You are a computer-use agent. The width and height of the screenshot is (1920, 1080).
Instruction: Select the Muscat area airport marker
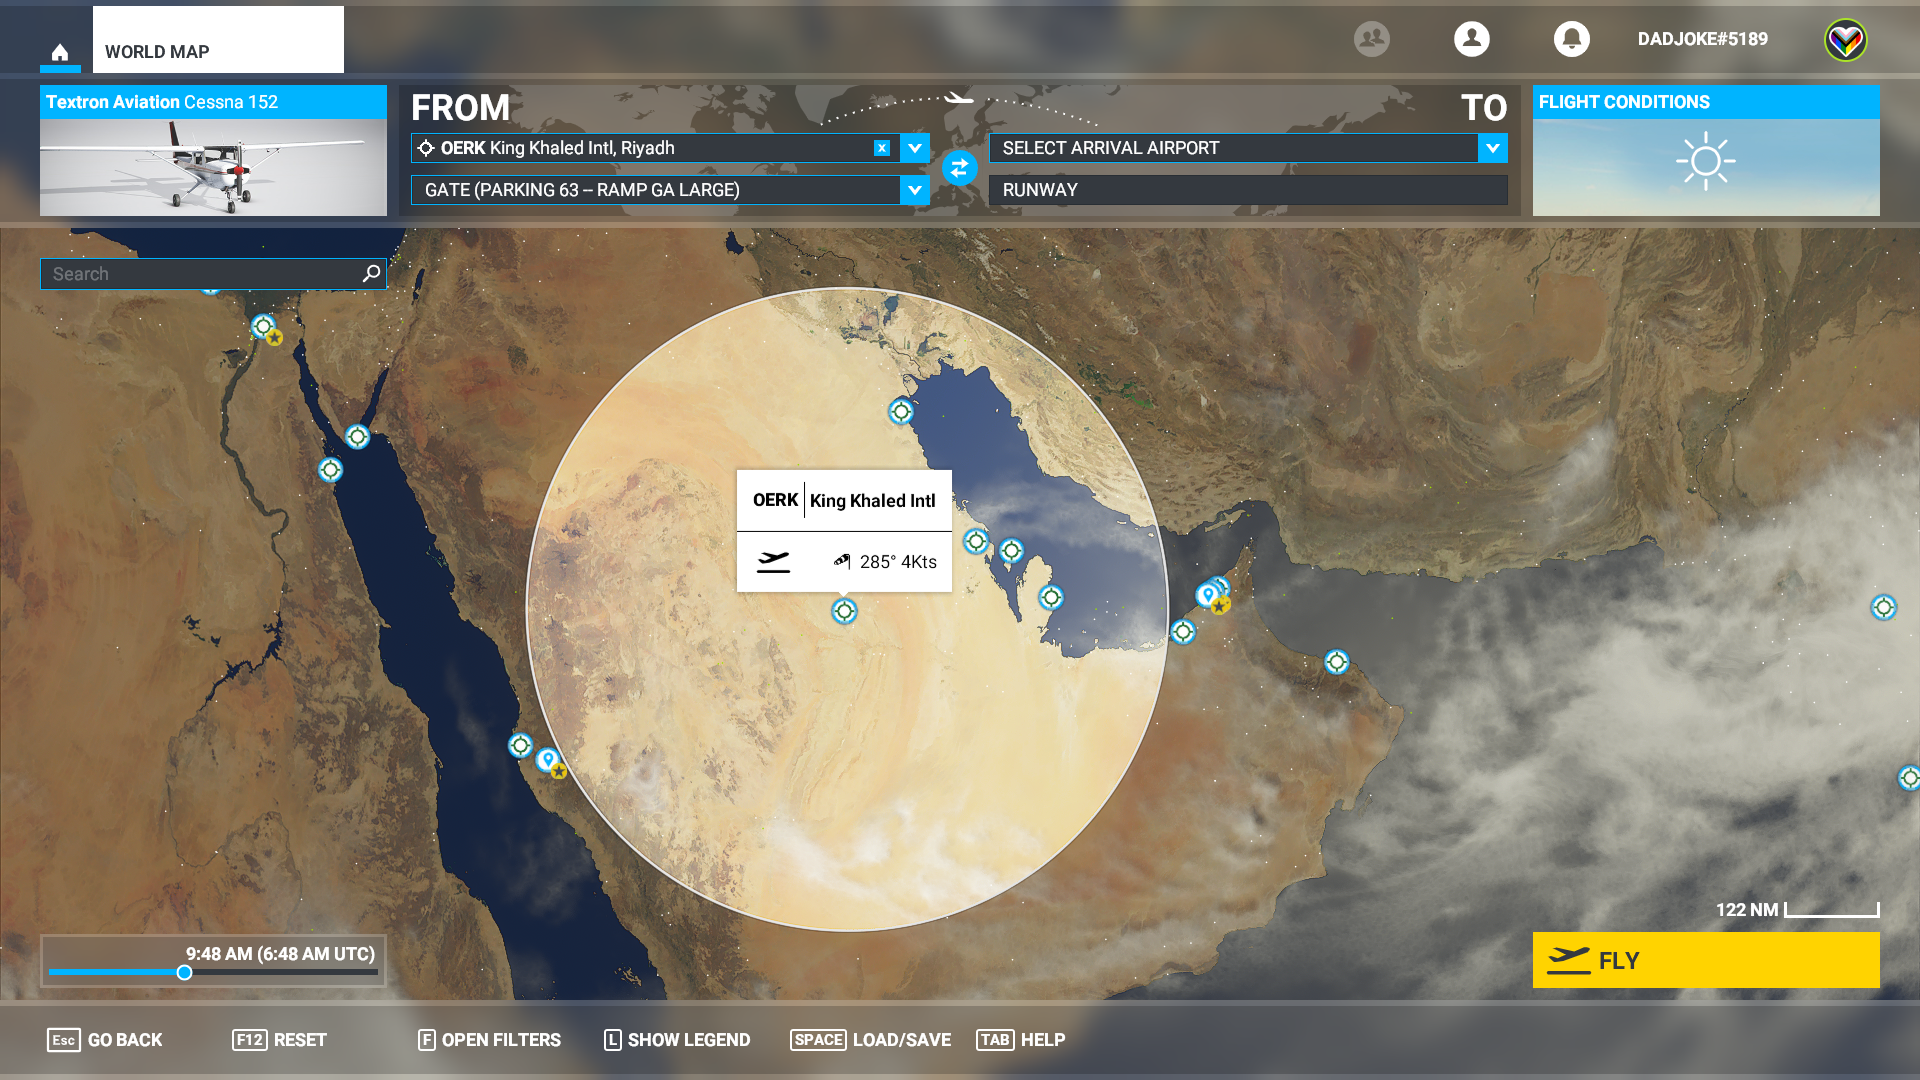(x=1336, y=661)
